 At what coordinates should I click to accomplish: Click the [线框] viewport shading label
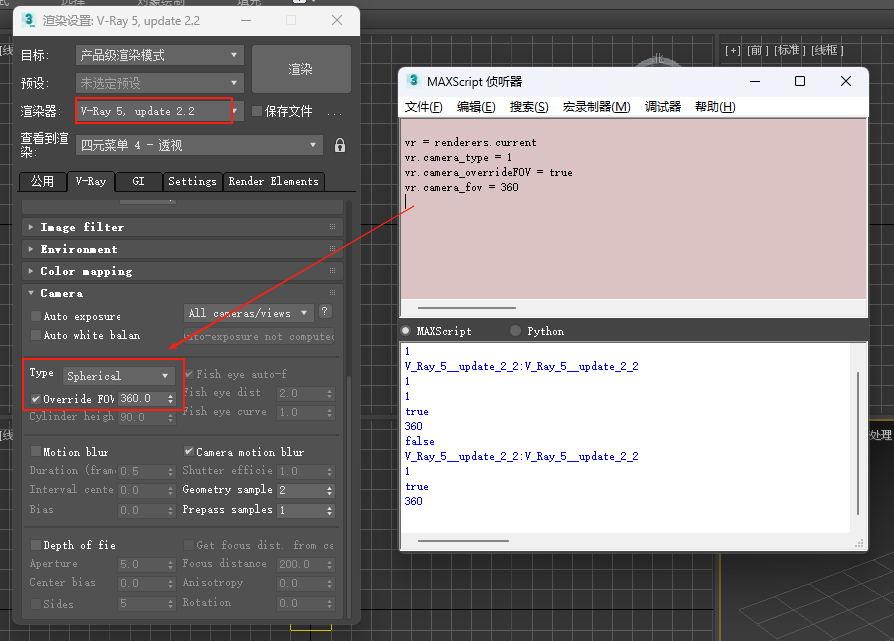point(827,50)
